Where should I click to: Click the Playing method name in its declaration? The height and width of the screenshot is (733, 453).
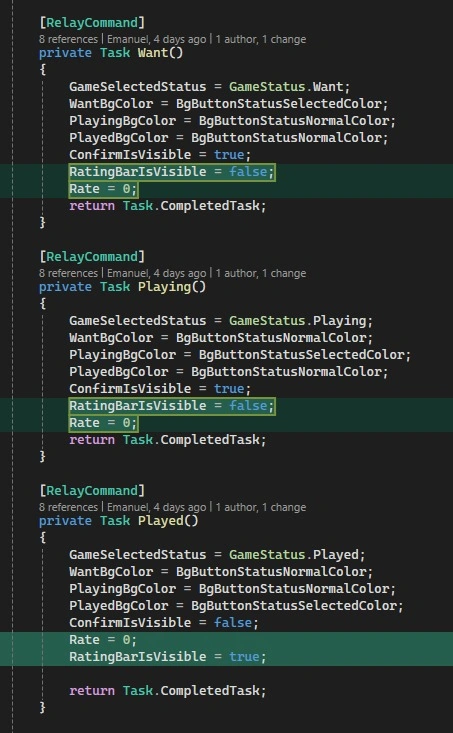165,286
